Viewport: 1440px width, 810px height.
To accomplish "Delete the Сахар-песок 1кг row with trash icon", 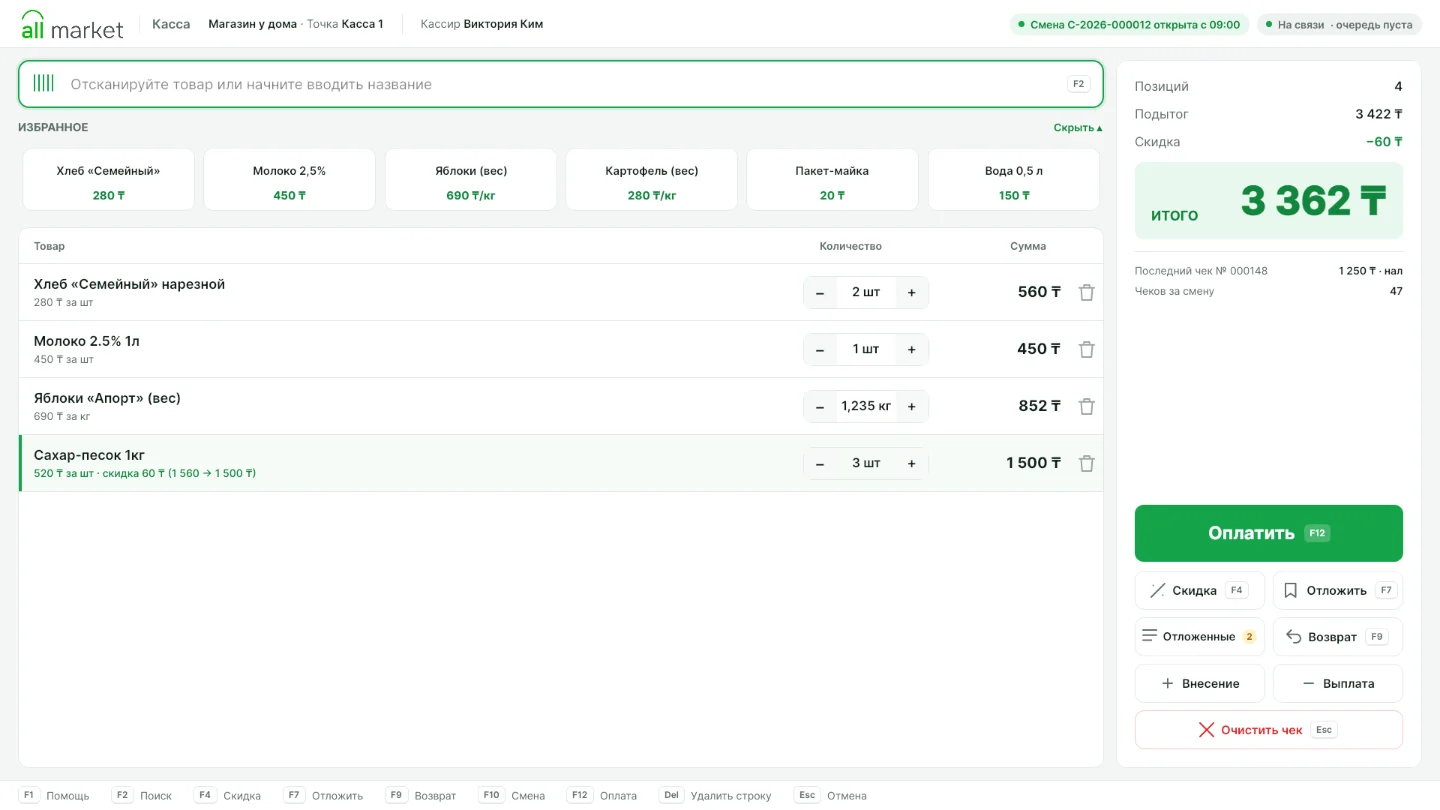I will coord(1086,463).
